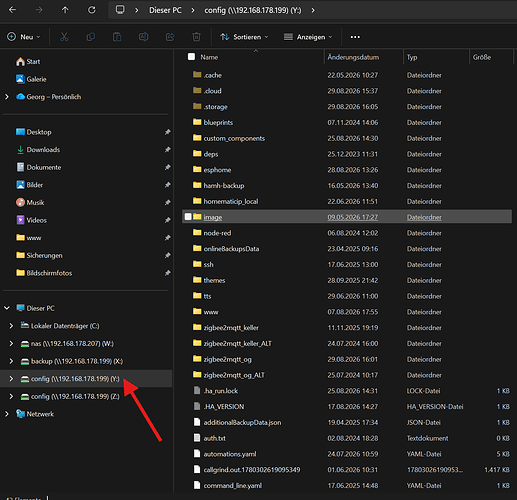The image size is (517, 500).
Task: Open the Anzeigen view dropdown
Action: click(308, 37)
